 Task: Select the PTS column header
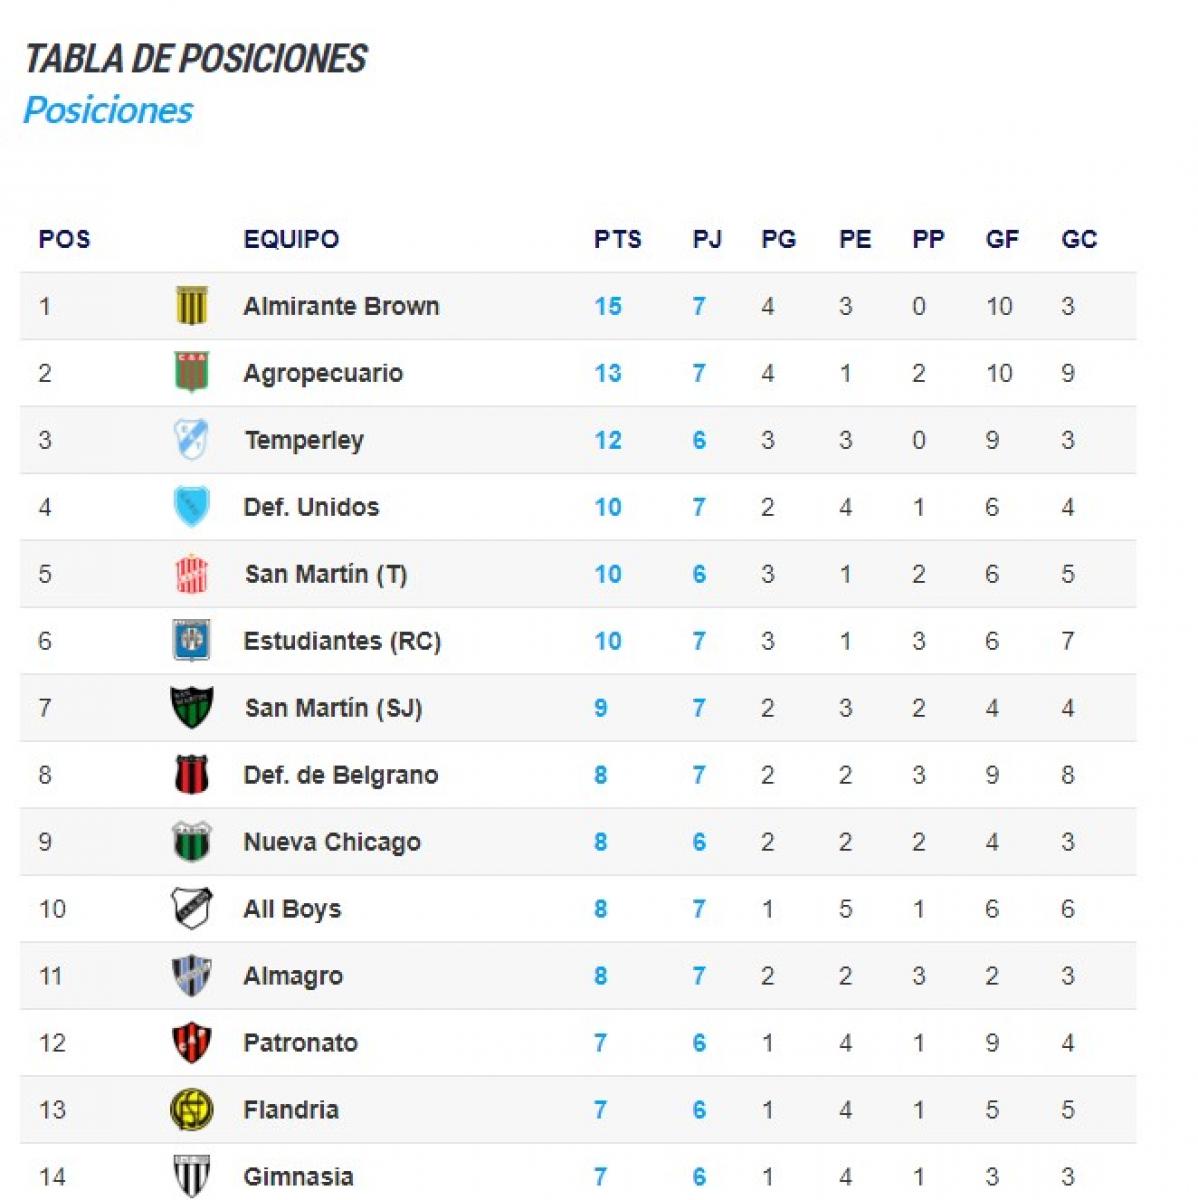coord(617,240)
